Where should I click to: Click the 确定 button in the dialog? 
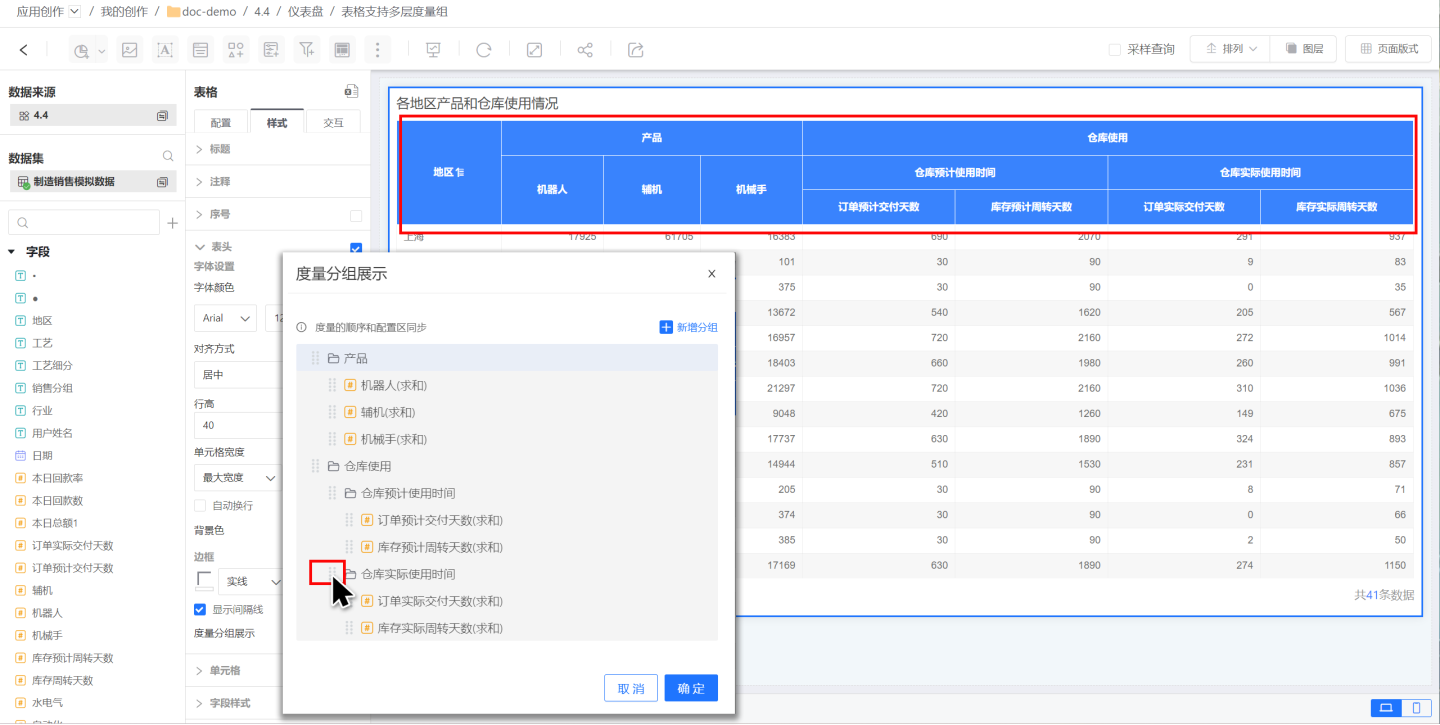(x=691, y=688)
